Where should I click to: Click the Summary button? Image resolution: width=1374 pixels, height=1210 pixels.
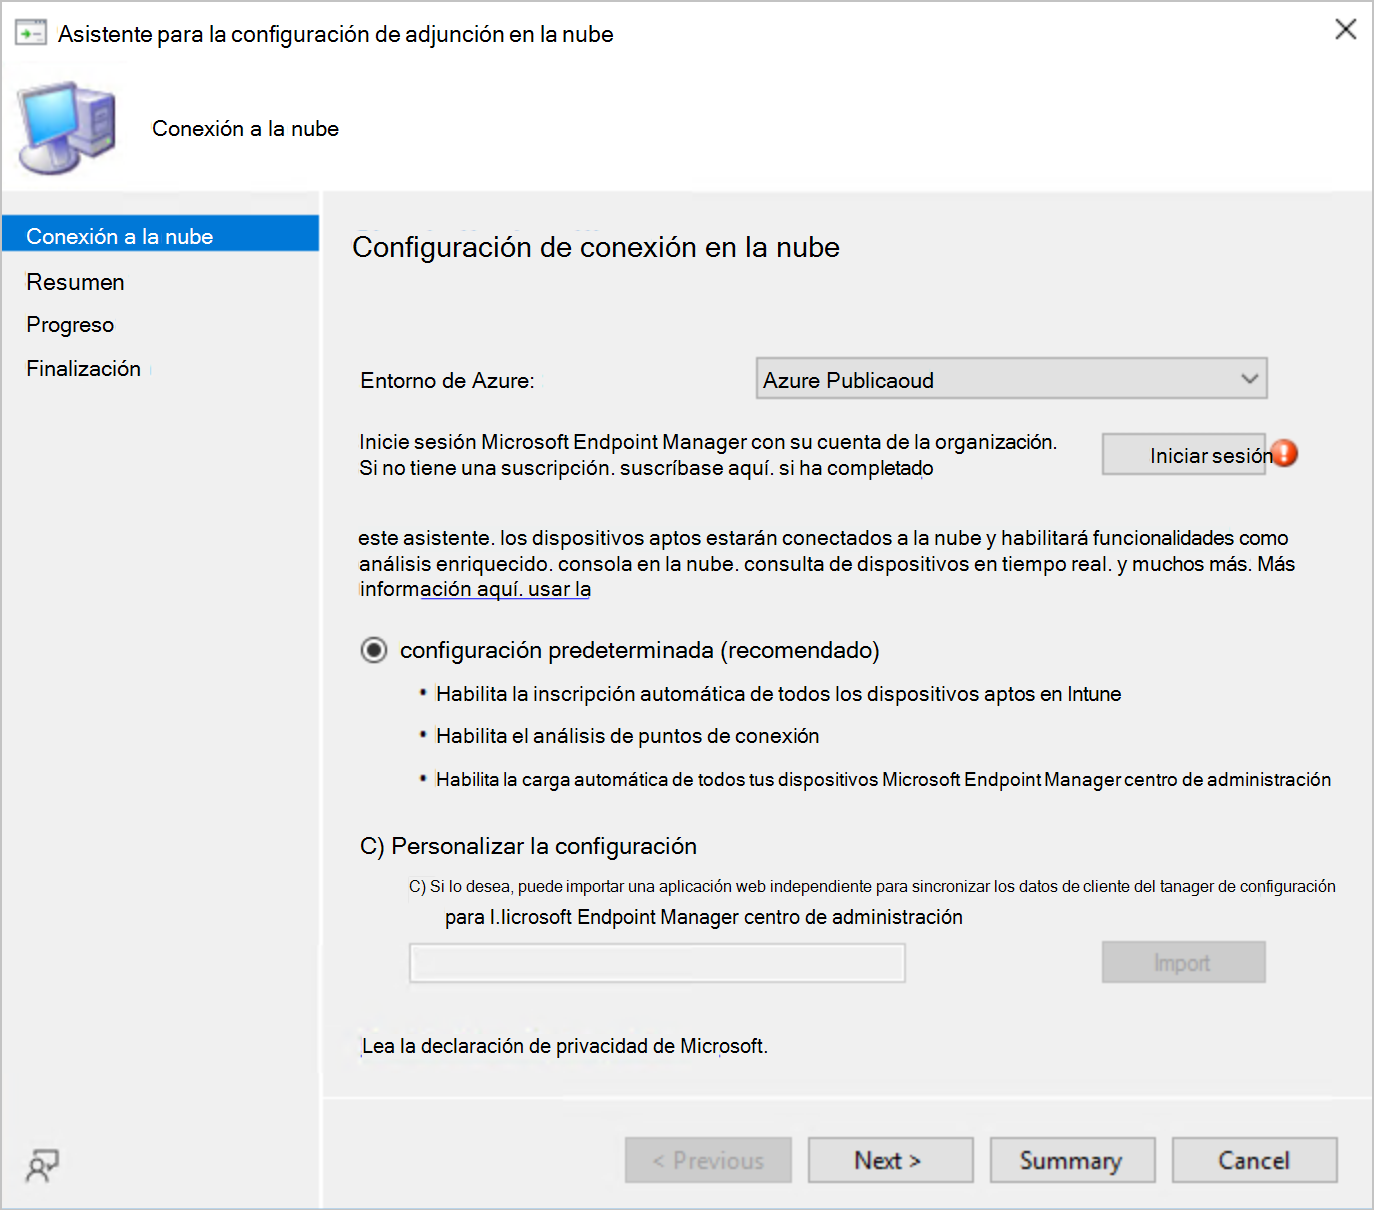[x=1072, y=1160]
